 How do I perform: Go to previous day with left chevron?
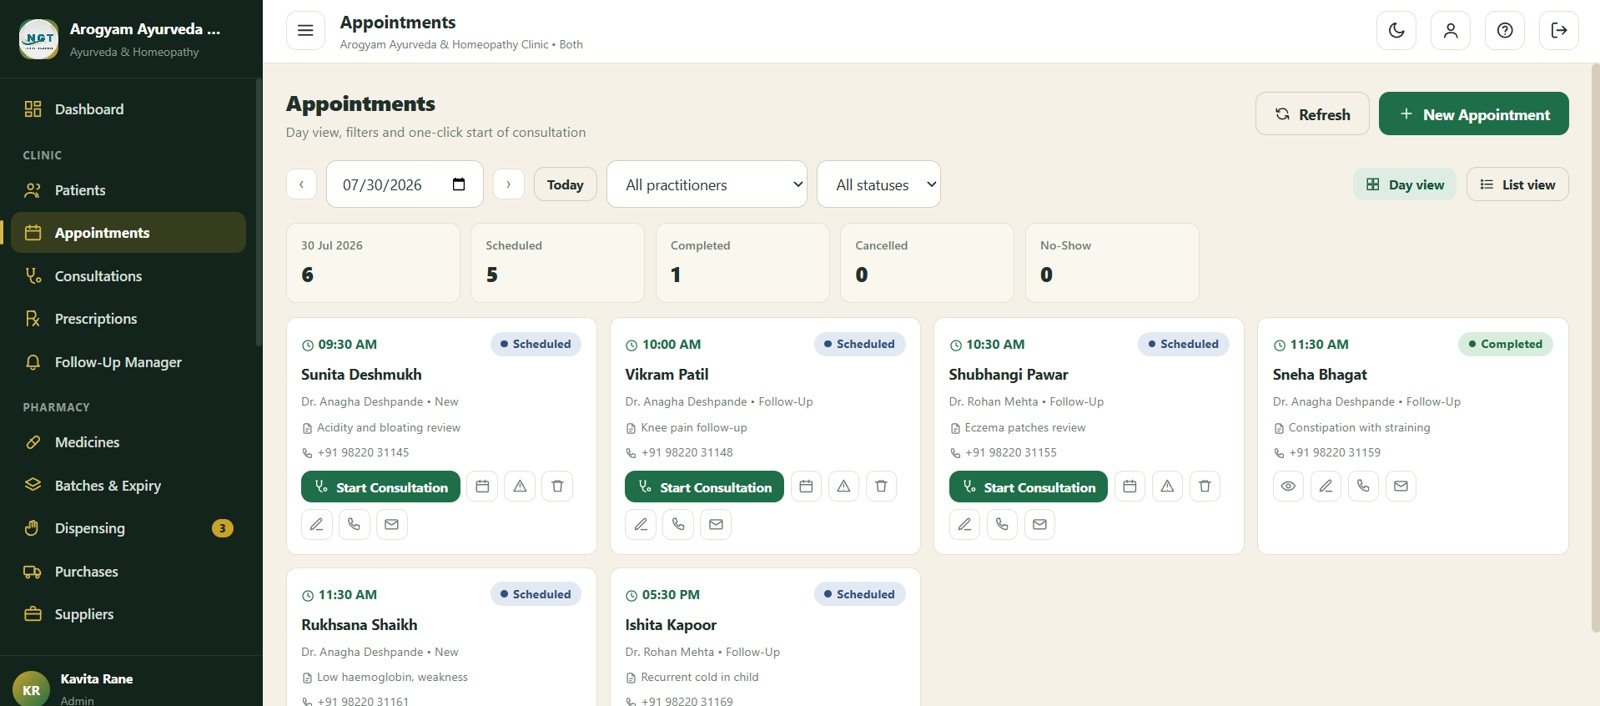pos(301,184)
